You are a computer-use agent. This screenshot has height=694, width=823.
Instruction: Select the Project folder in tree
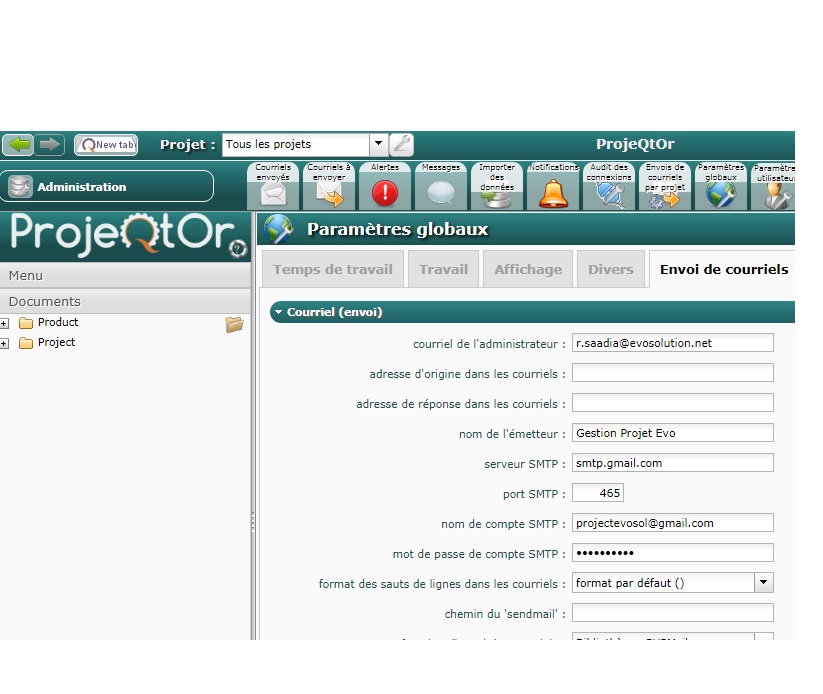point(56,342)
